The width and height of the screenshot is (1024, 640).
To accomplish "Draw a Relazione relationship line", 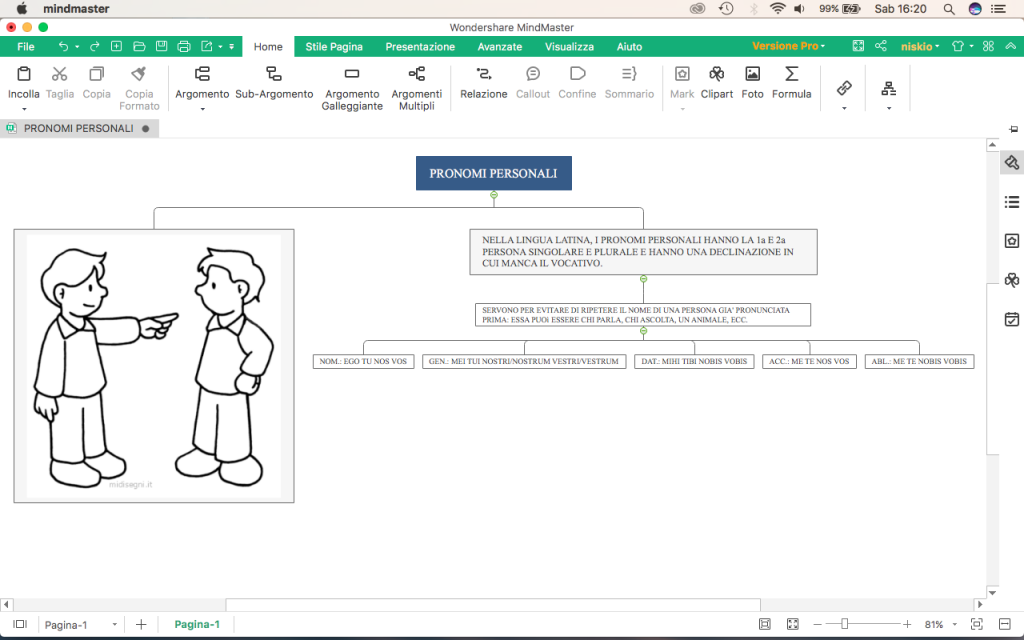I will (x=483, y=85).
